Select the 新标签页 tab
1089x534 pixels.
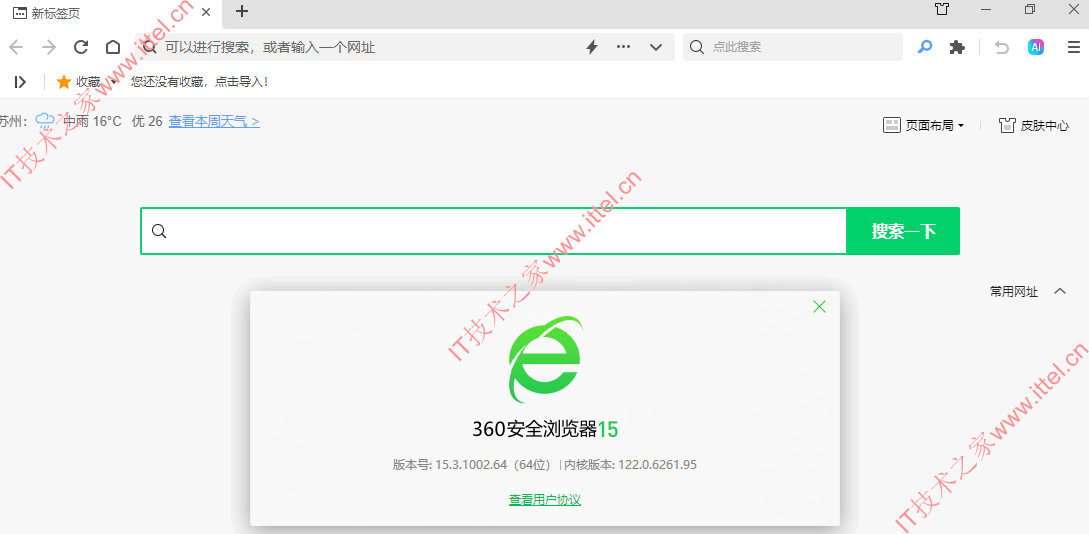tap(110, 12)
